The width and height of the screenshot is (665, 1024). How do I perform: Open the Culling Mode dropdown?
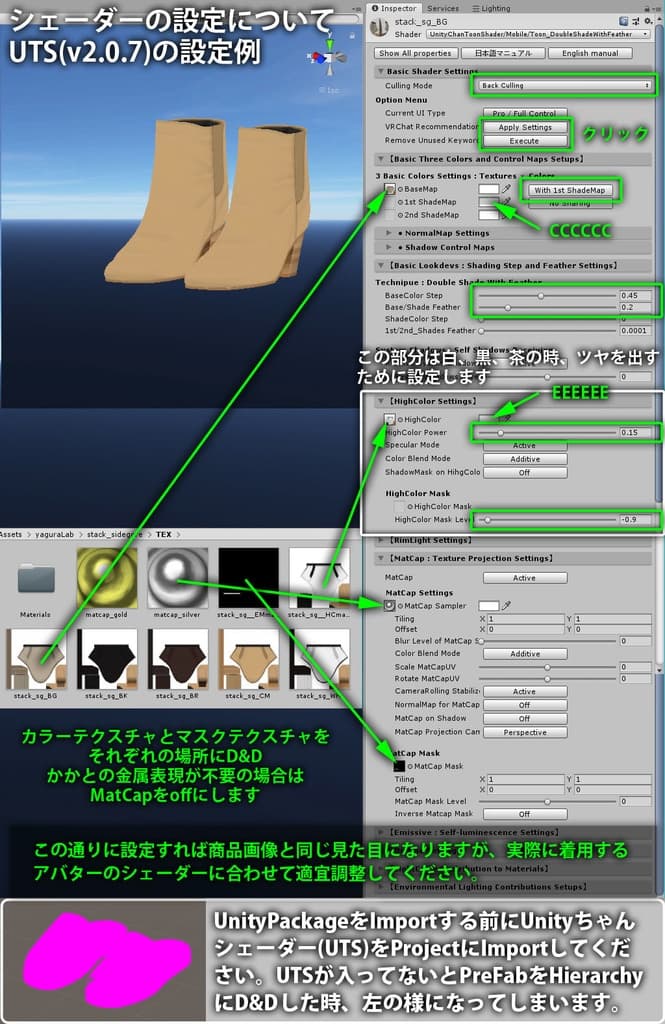(x=564, y=86)
